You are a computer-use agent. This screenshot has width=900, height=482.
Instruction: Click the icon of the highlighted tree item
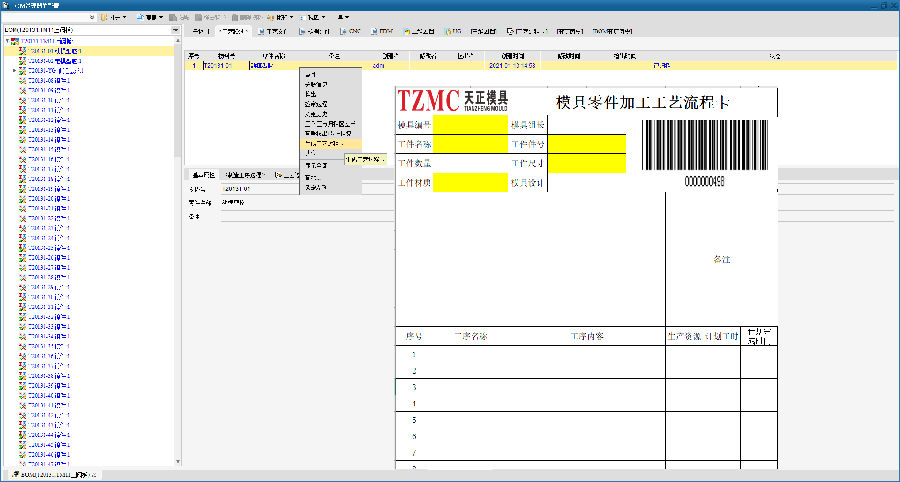click(22, 50)
